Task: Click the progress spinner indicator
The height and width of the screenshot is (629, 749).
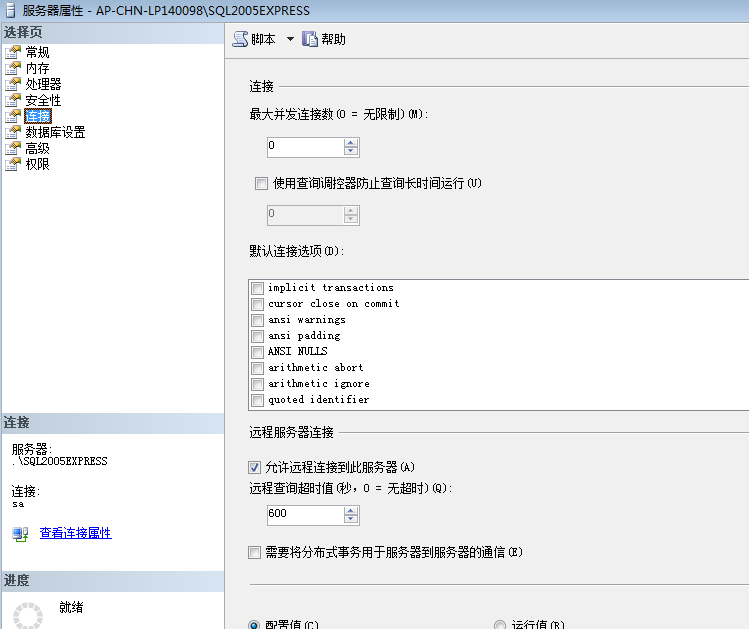Action: click(x=28, y=615)
